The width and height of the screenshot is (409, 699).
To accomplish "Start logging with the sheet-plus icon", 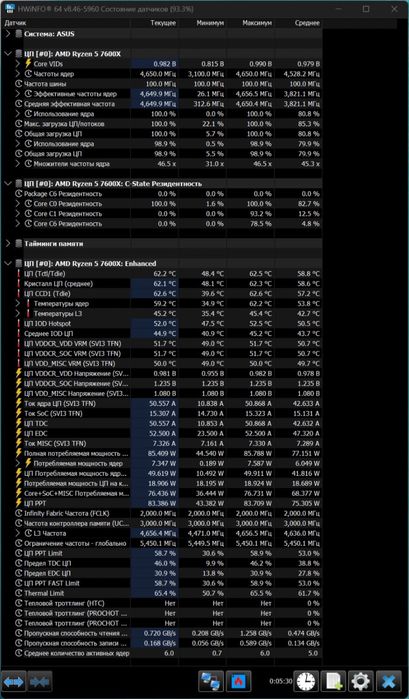I will coord(333,682).
